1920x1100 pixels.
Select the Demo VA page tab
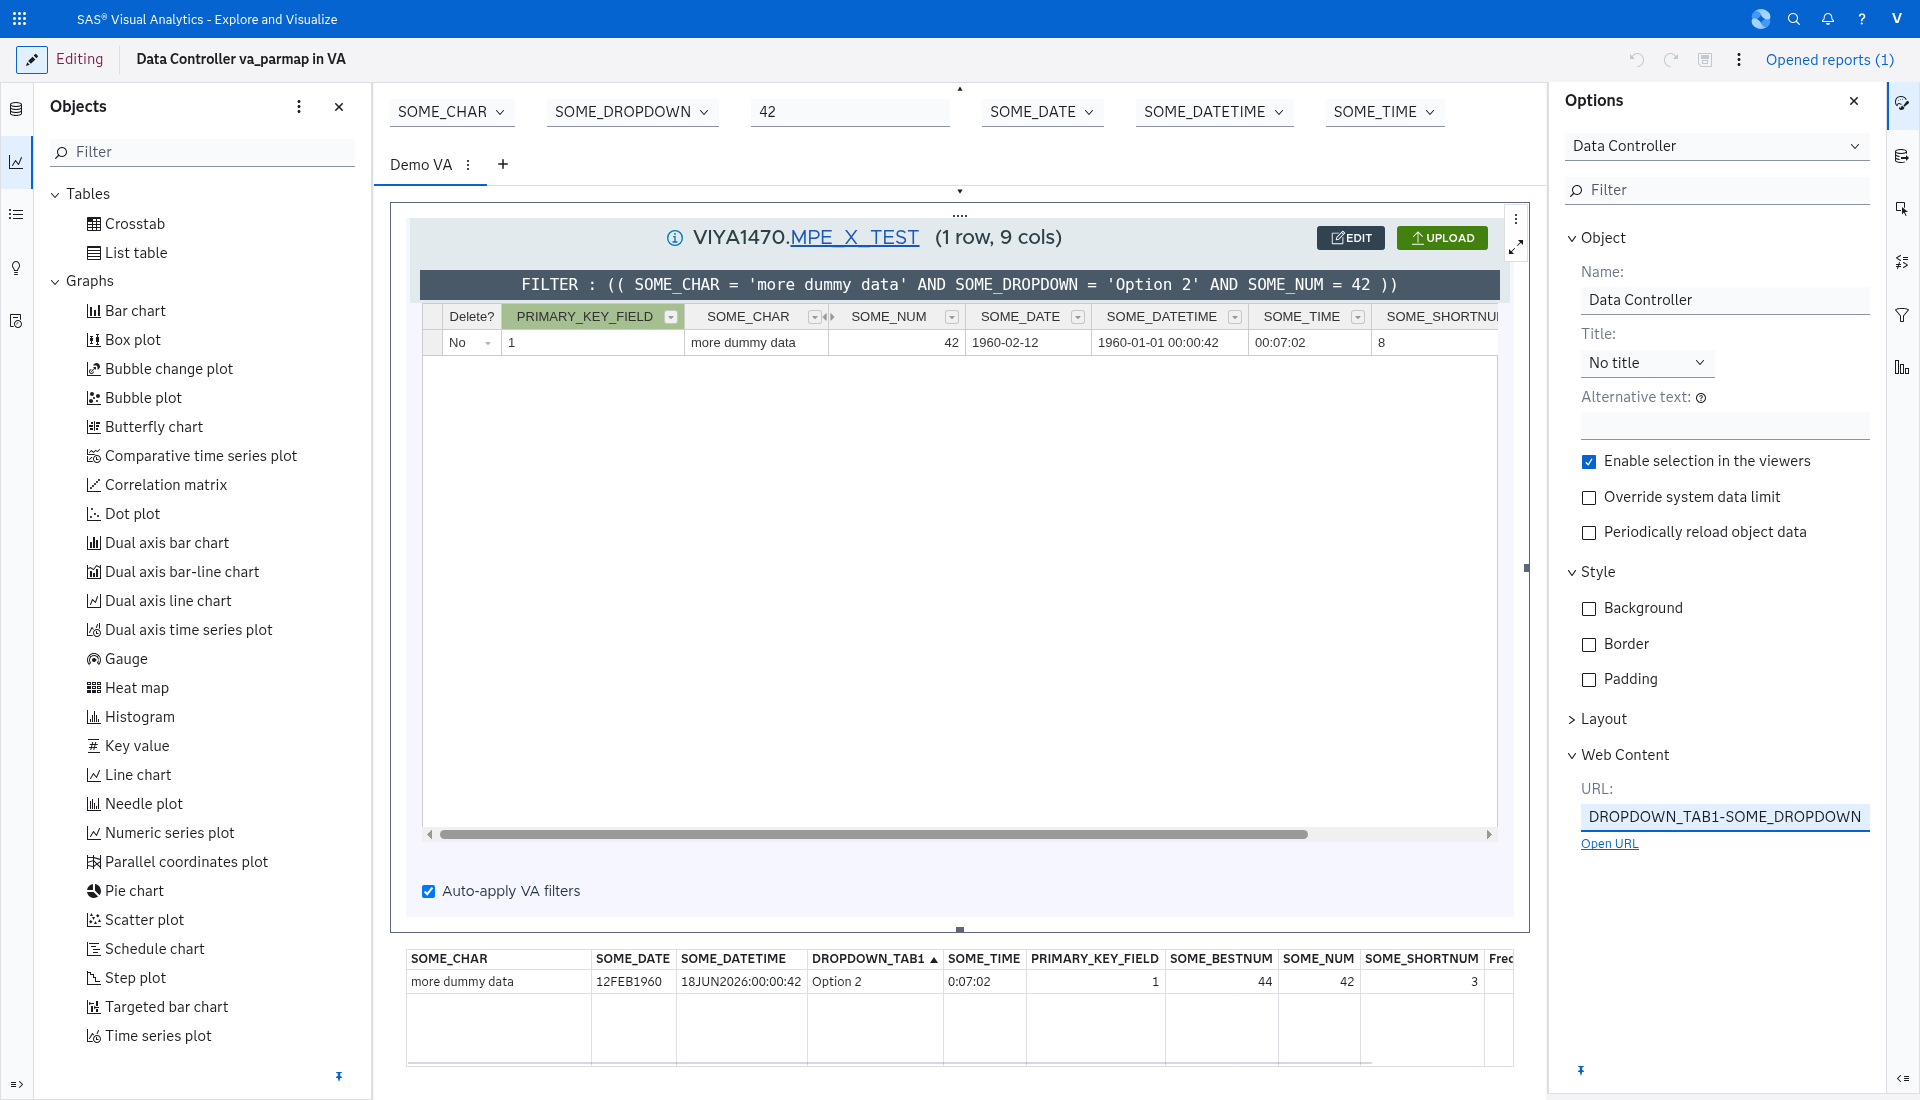point(421,165)
